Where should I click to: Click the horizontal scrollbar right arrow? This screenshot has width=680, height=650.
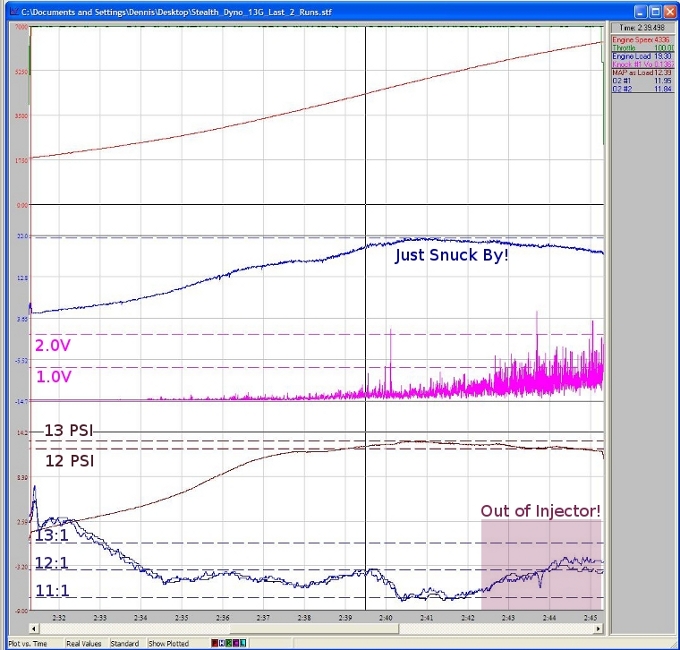coord(598,628)
